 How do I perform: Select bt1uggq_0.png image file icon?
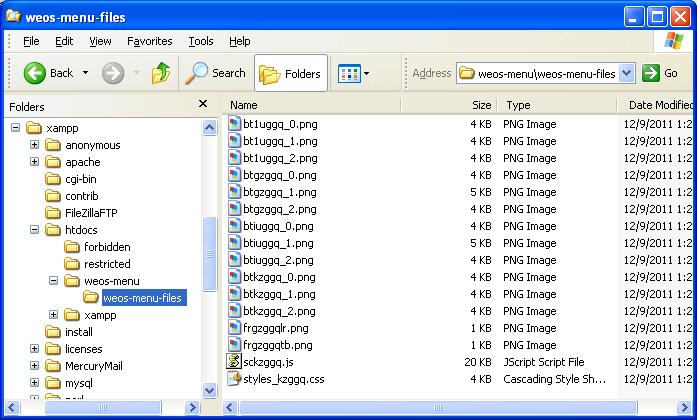235,124
